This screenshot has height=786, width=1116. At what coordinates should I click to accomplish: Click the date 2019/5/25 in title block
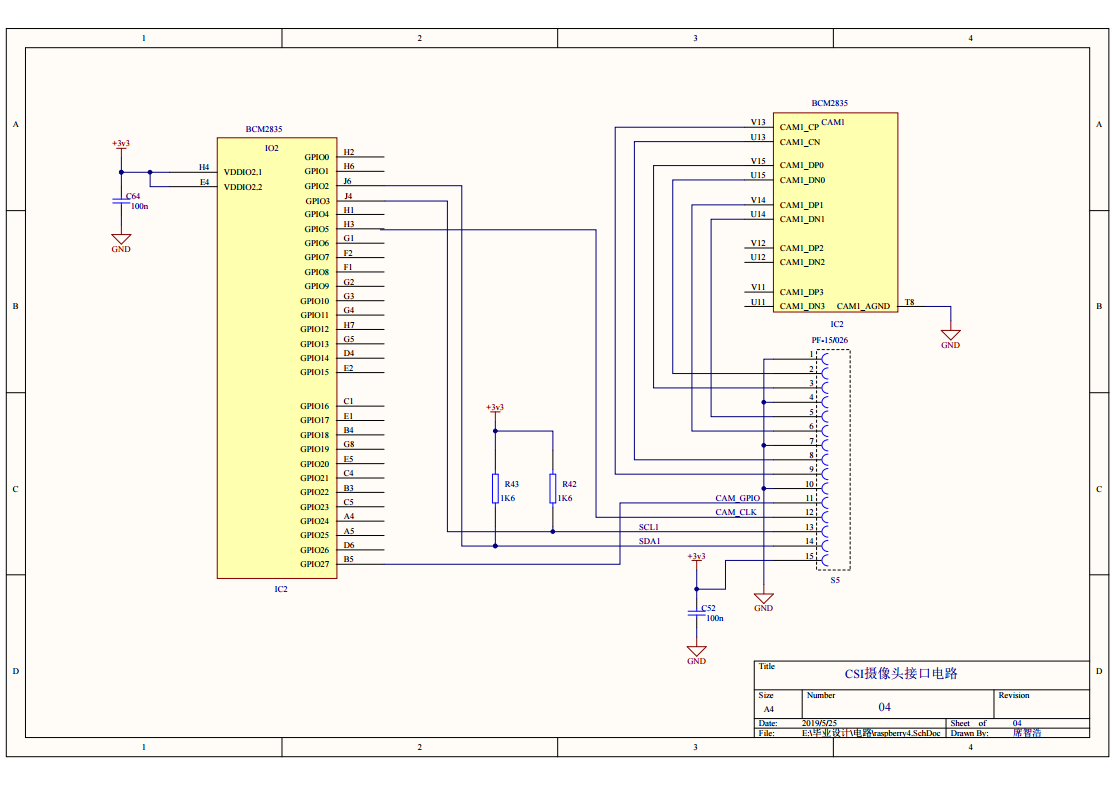tap(819, 723)
